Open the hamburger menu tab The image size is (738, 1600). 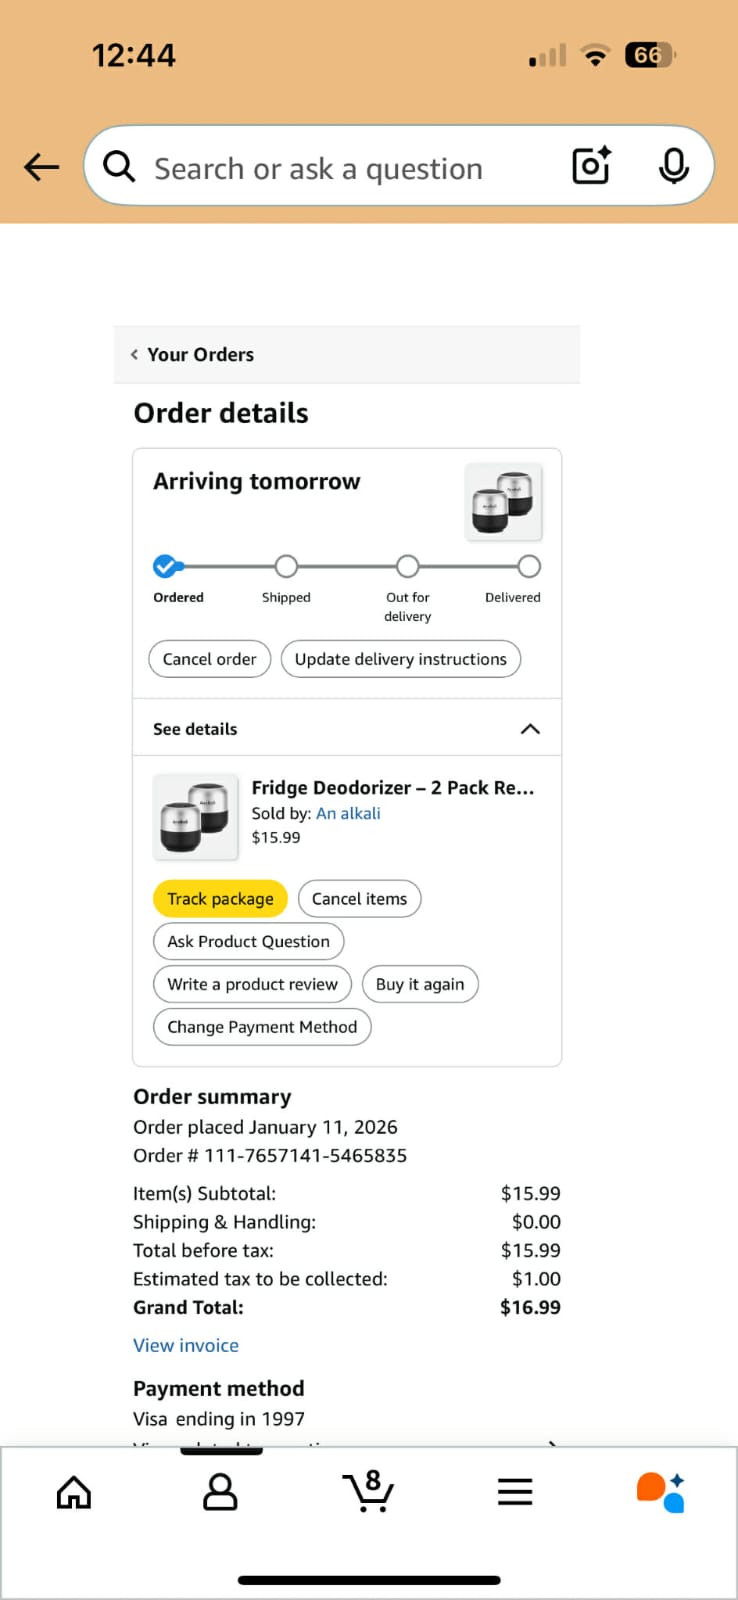pyautogui.click(x=515, y=1492)
